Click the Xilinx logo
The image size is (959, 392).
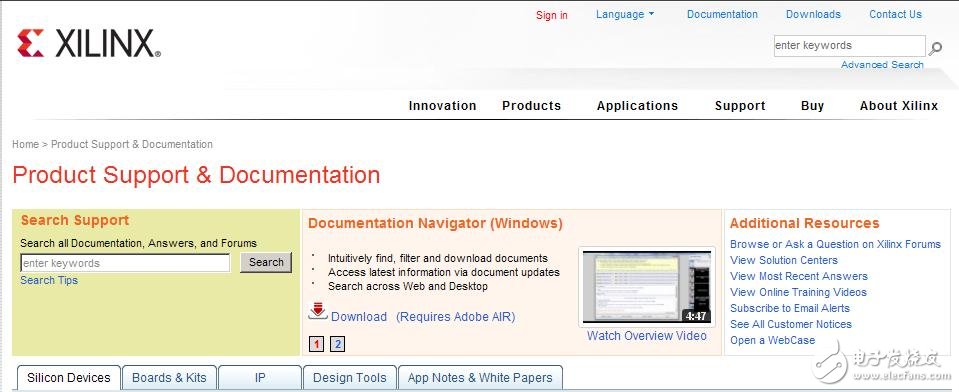(x=89, y=43)
